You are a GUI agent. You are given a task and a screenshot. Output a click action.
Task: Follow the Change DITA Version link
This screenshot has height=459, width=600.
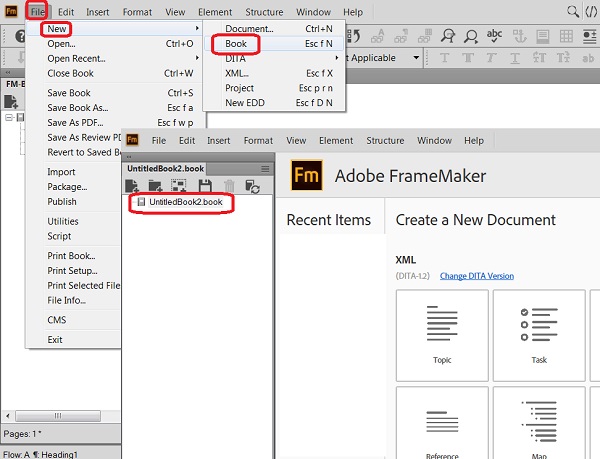[x=477, y=276]
